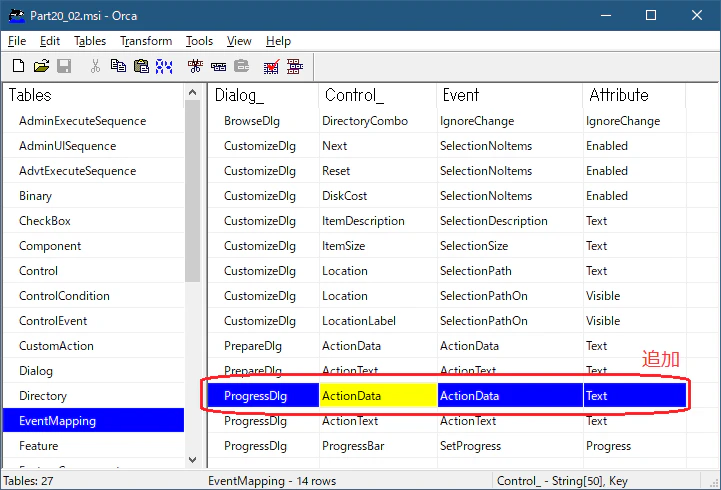Click the 'EventMapping - 14 rows' status text
Screen dimensions: 721x490
272,481
